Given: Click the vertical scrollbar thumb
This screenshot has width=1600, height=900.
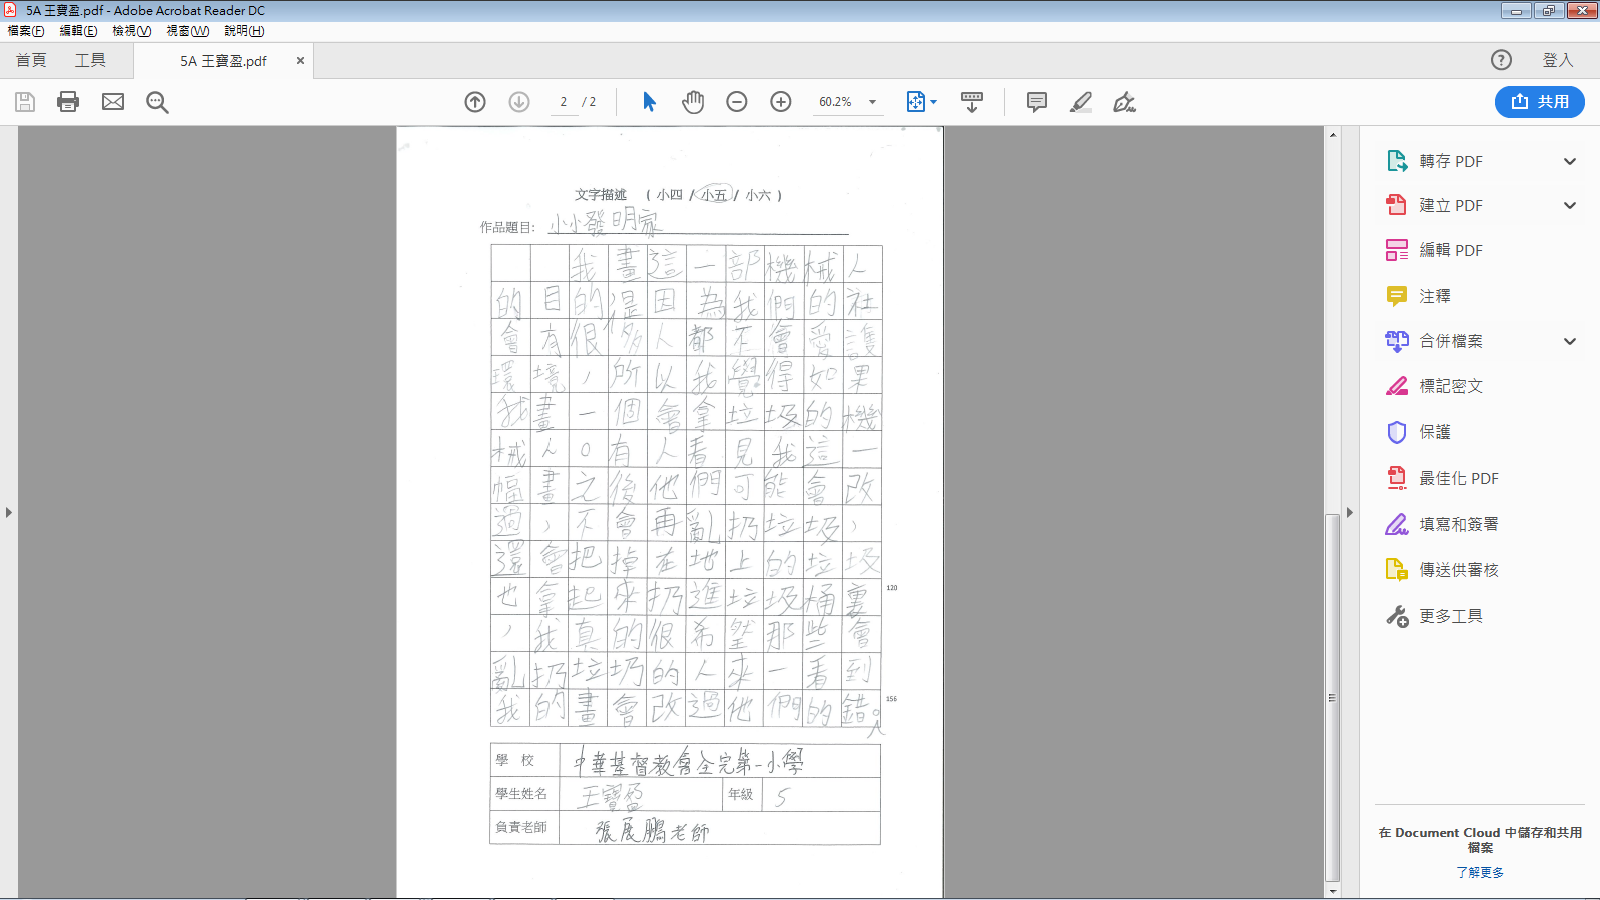Looking at the screenshot, I should [1332, 697].
